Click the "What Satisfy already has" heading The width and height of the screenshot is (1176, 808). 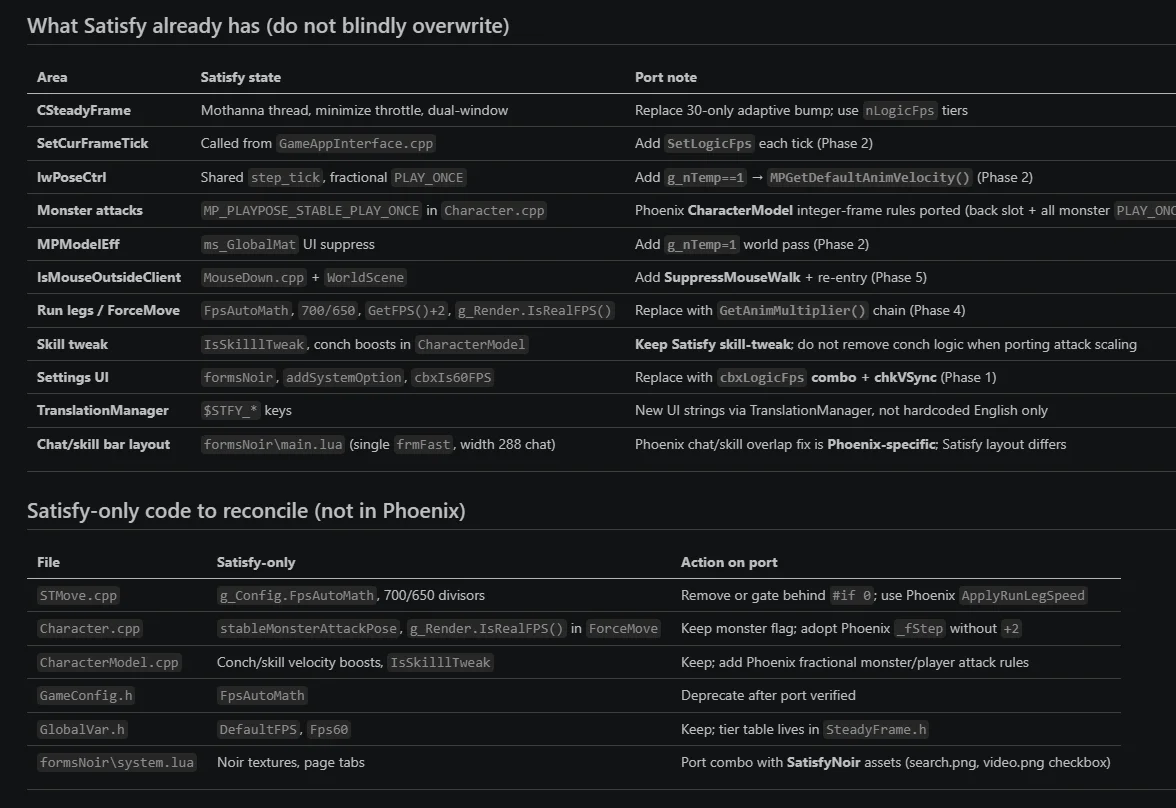[268, 26]
